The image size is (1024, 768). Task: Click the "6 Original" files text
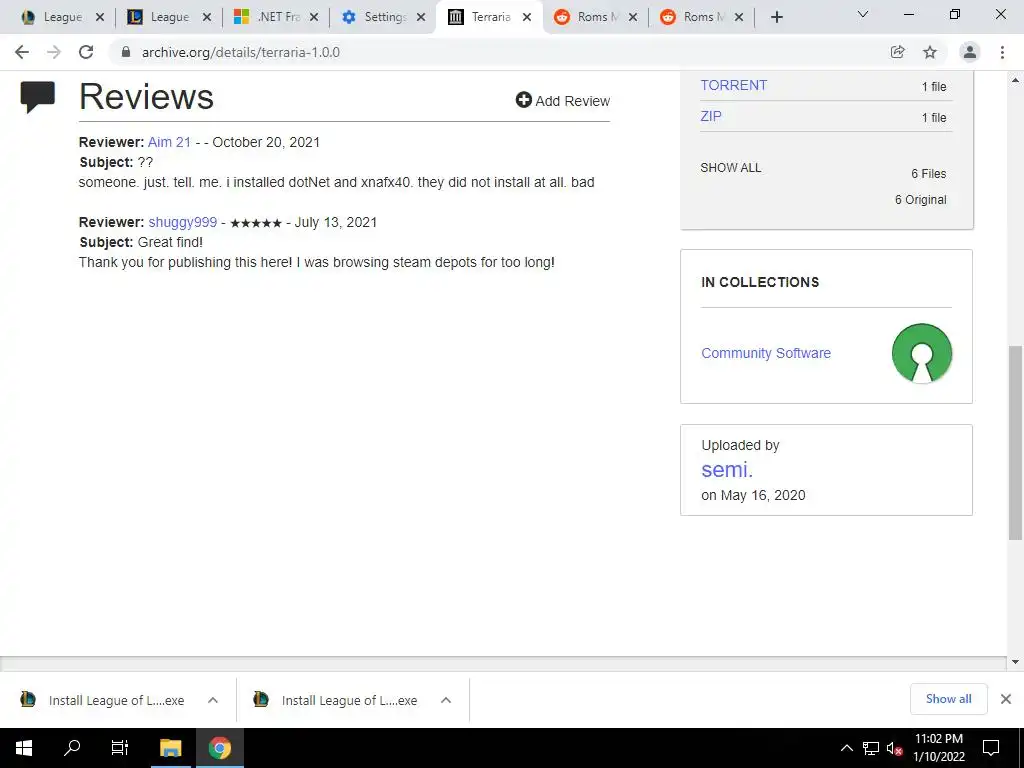[x=920, y=200]
